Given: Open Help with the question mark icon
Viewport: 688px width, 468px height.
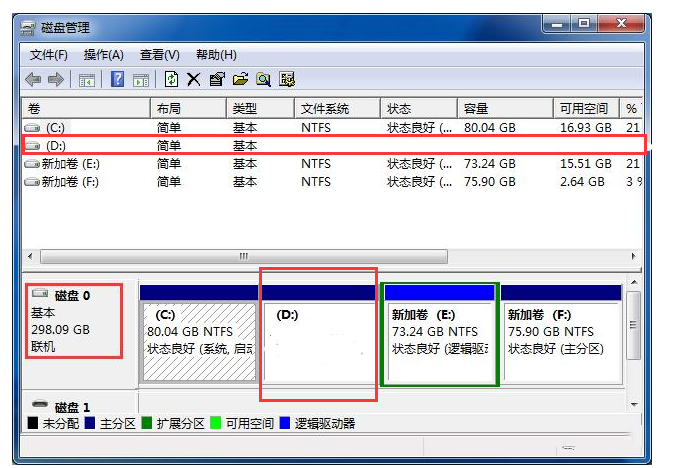Looking at the screenshot, I should (117, 79).
